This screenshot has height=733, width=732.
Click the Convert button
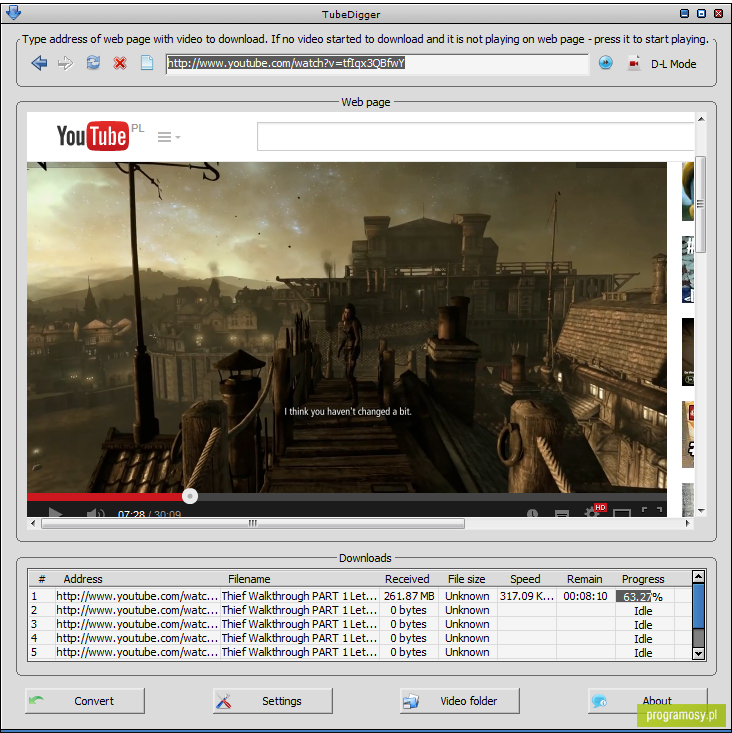85,701
